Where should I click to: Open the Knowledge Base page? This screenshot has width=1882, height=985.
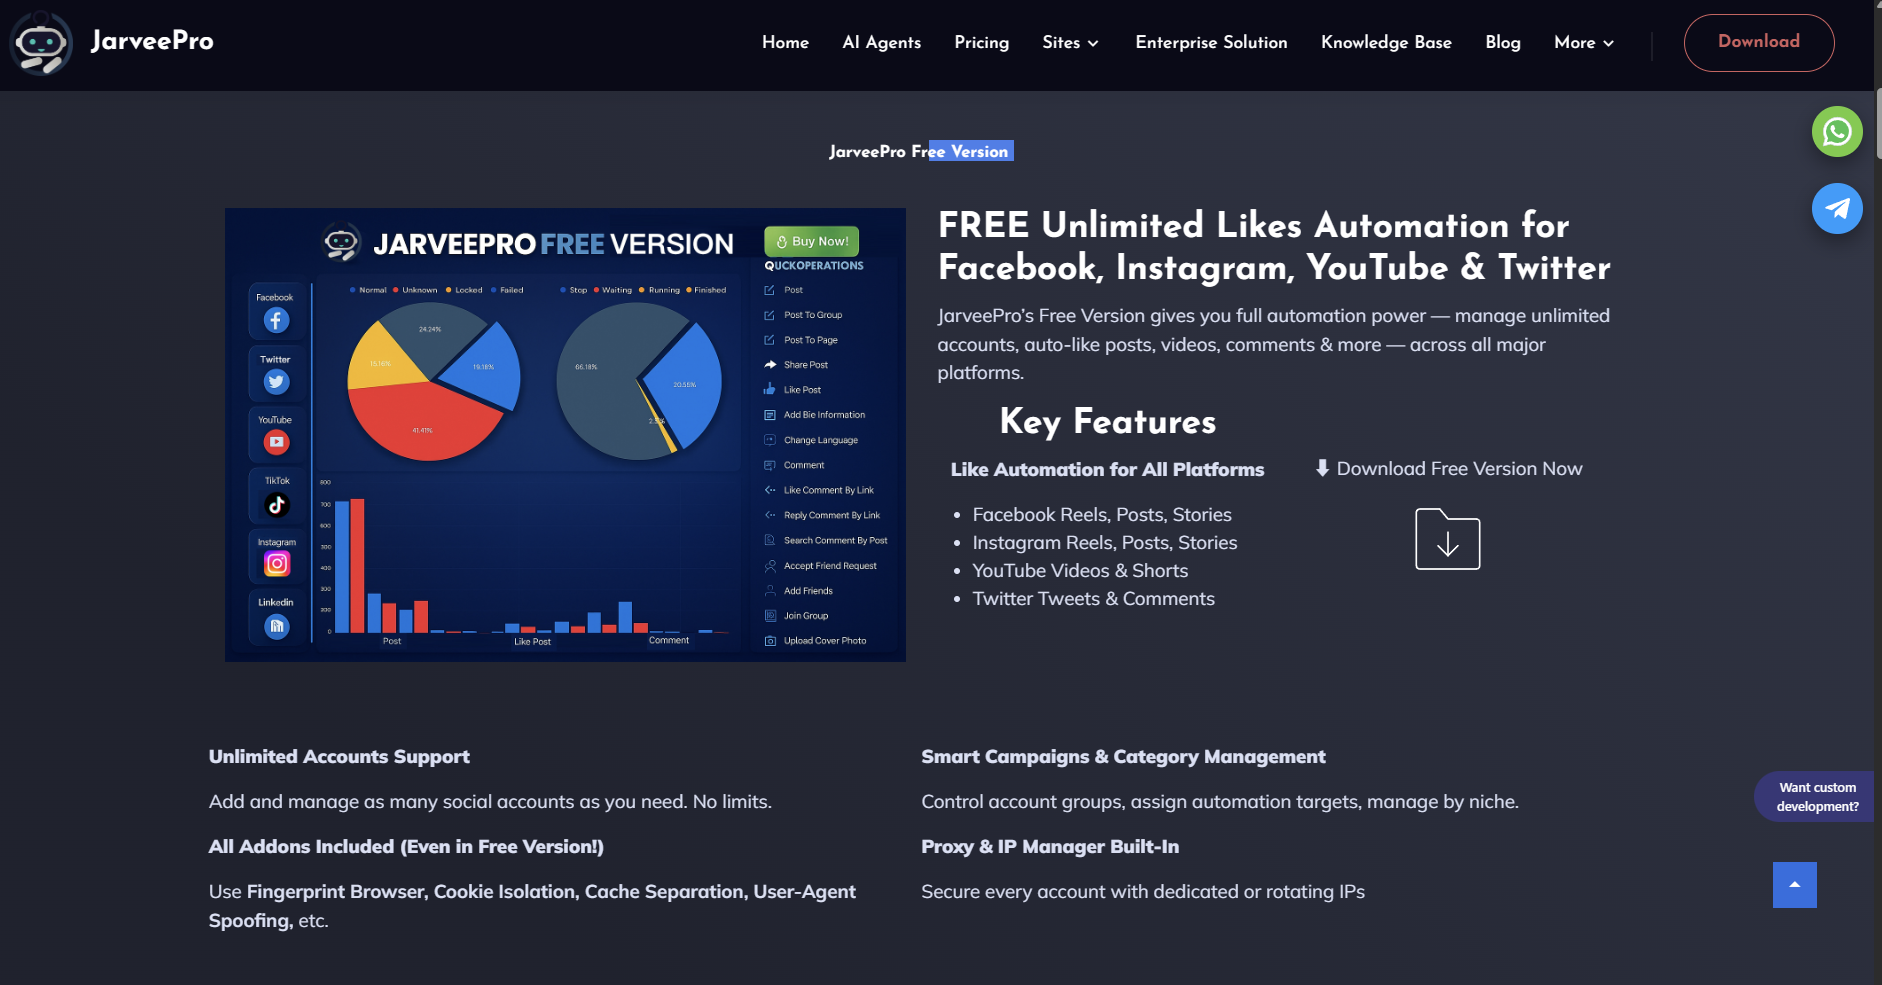point(1386,42)
